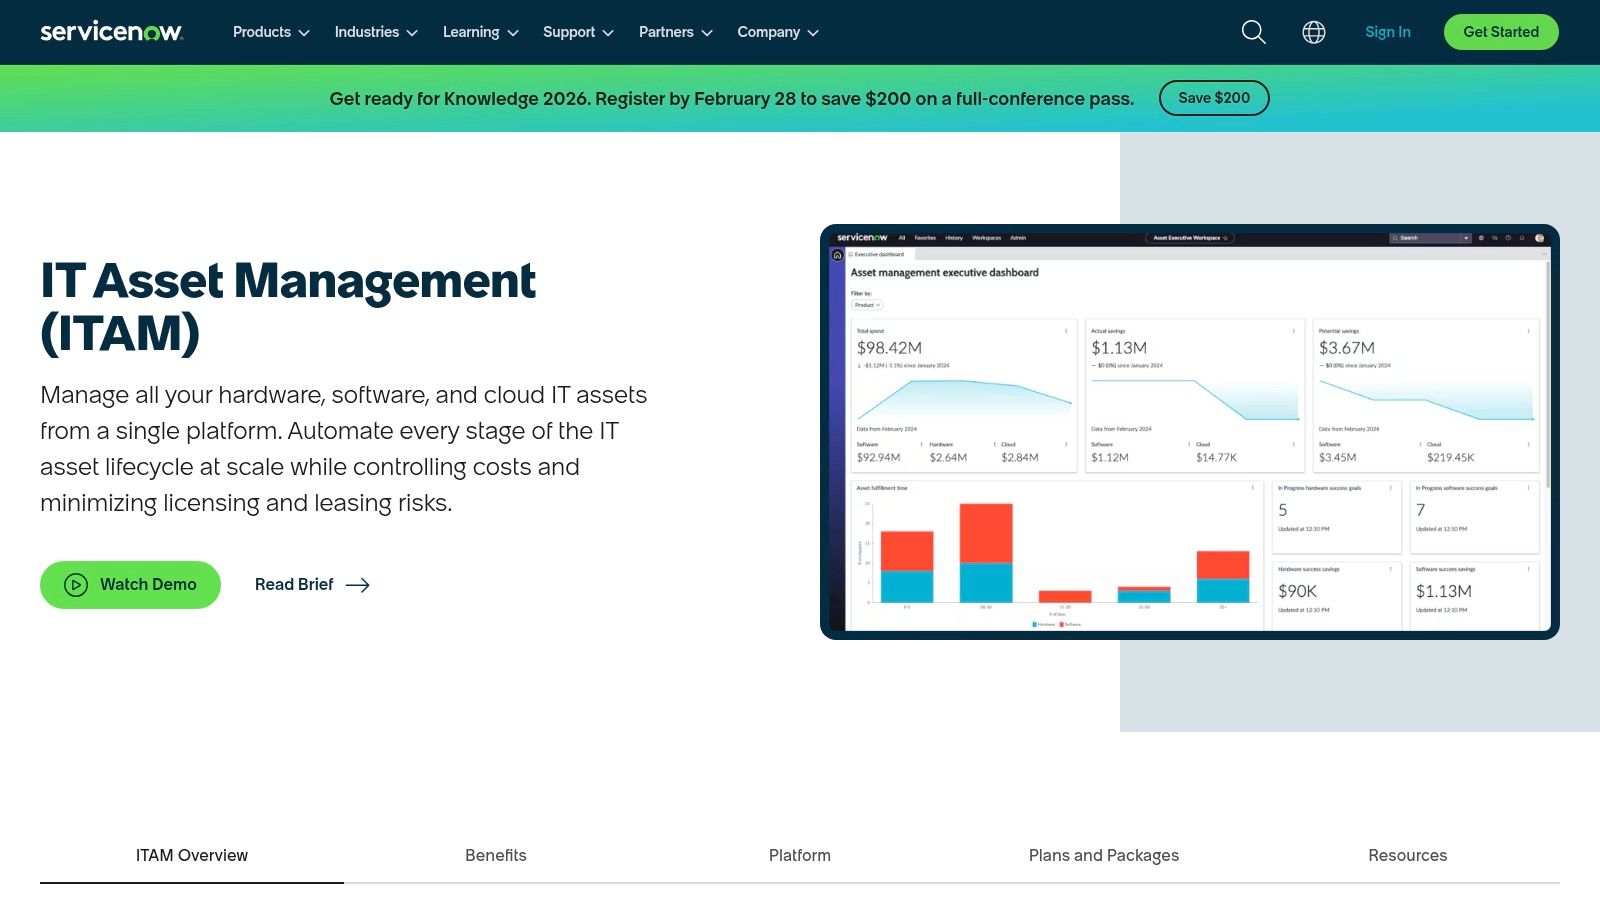Open the search scope dropdown in the dashboard
Image resolution: width=1600 pixels, height=900 pixels.
1466,238
